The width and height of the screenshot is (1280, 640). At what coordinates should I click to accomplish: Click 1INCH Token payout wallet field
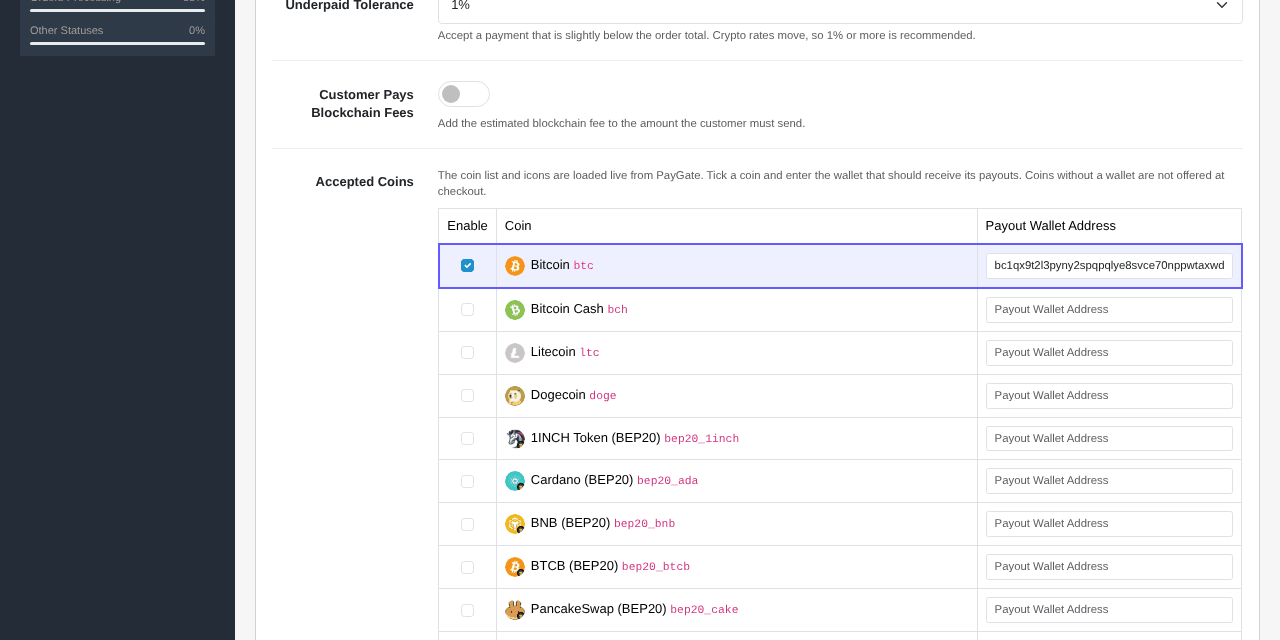[1109, 439]
